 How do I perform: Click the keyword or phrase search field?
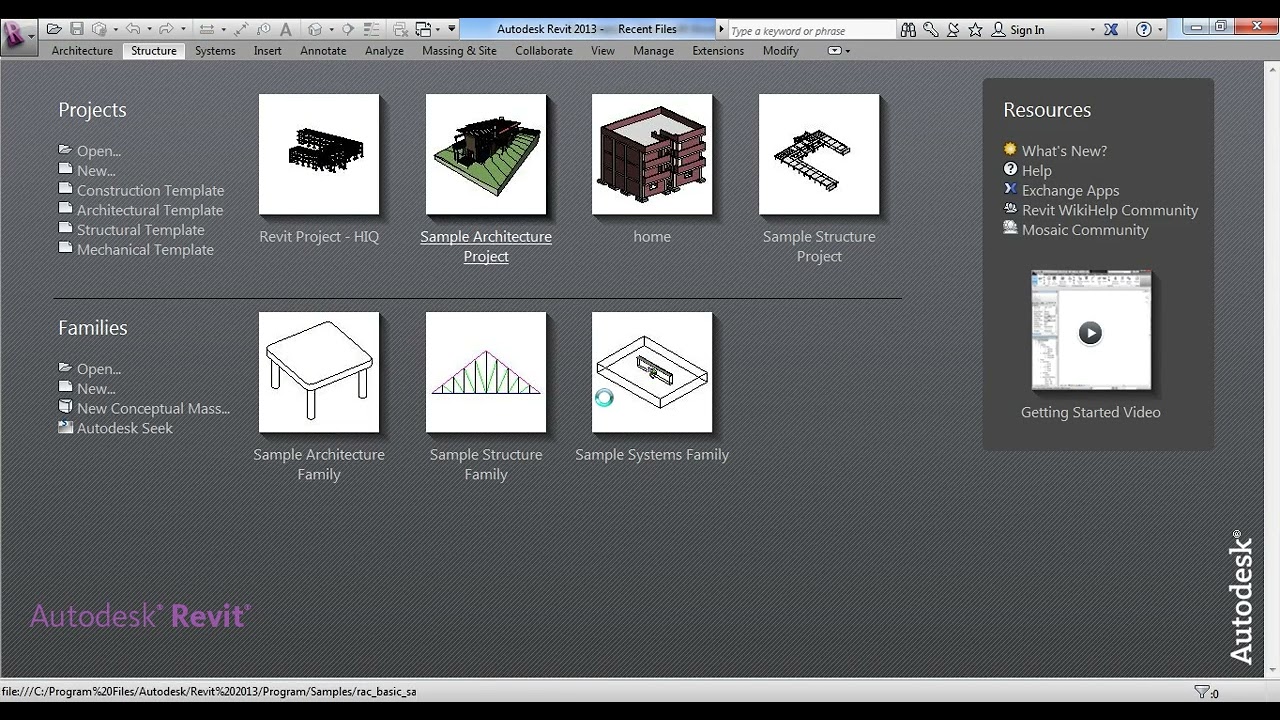[x=811, y=30]
